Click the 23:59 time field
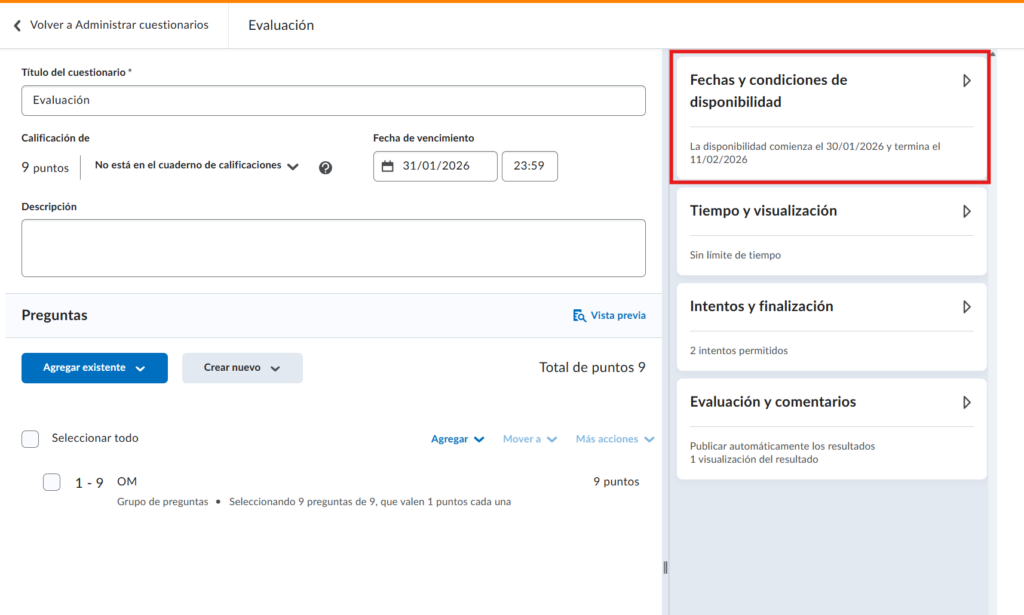 coord(529,166)
